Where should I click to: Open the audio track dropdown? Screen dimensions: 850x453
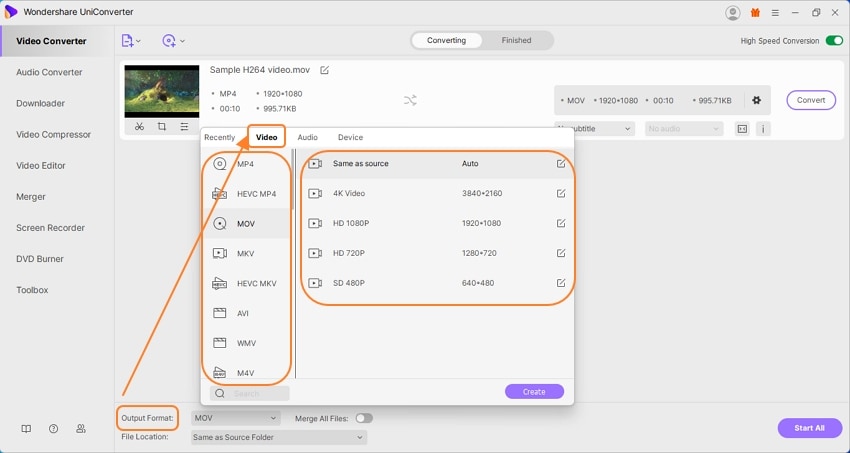point(683,129)
